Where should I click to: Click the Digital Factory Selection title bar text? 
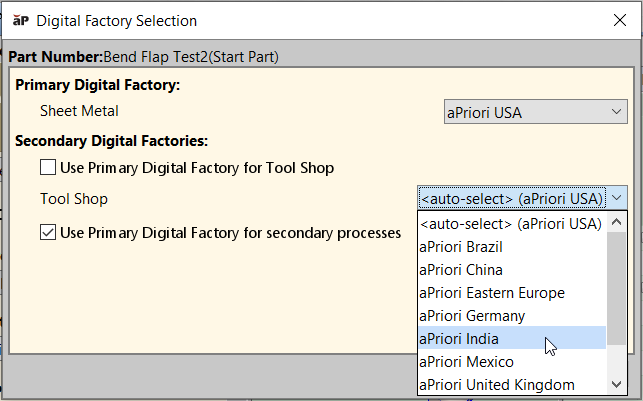pos(117,20)
